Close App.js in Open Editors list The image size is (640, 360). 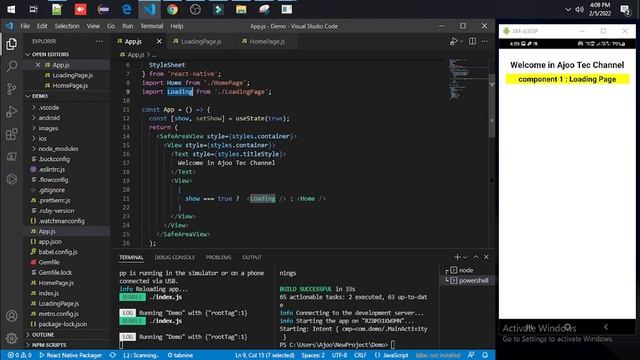(38, 65)
